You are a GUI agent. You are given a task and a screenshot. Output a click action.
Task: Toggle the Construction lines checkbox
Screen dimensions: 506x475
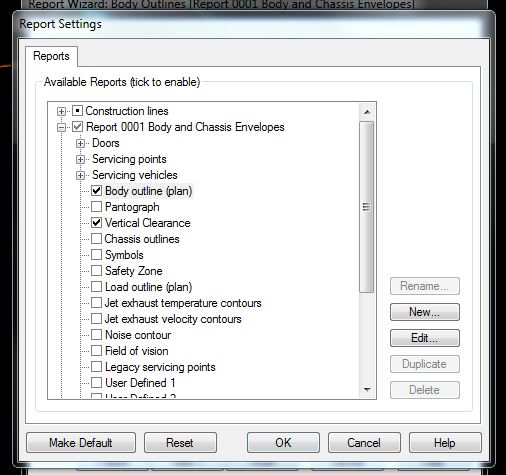tap(77, 111)
